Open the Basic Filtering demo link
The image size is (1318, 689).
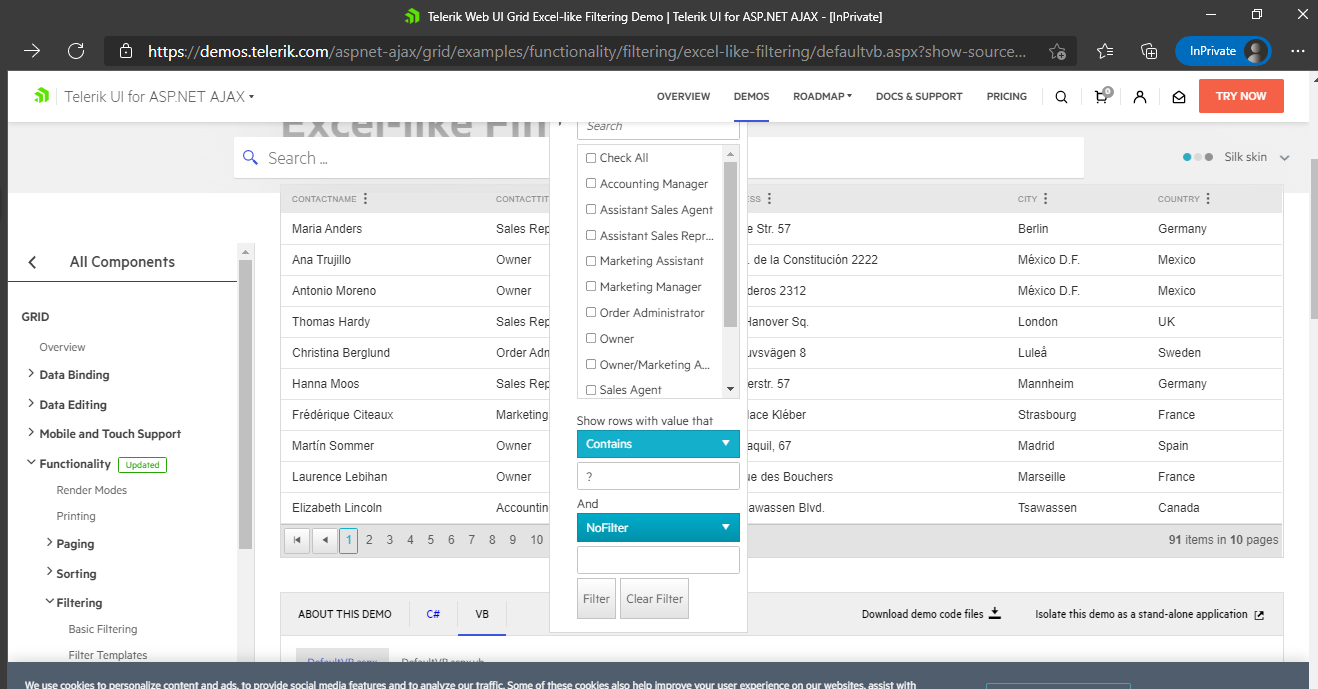point(103,629)
